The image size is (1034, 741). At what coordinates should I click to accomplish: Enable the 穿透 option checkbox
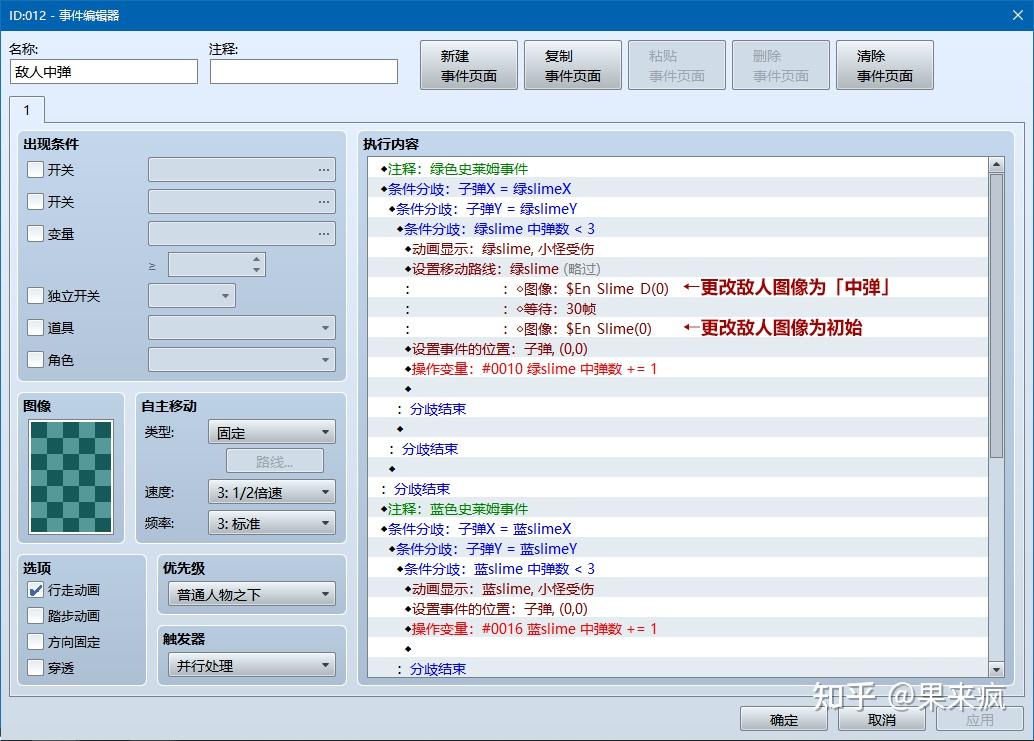[37, 668]
